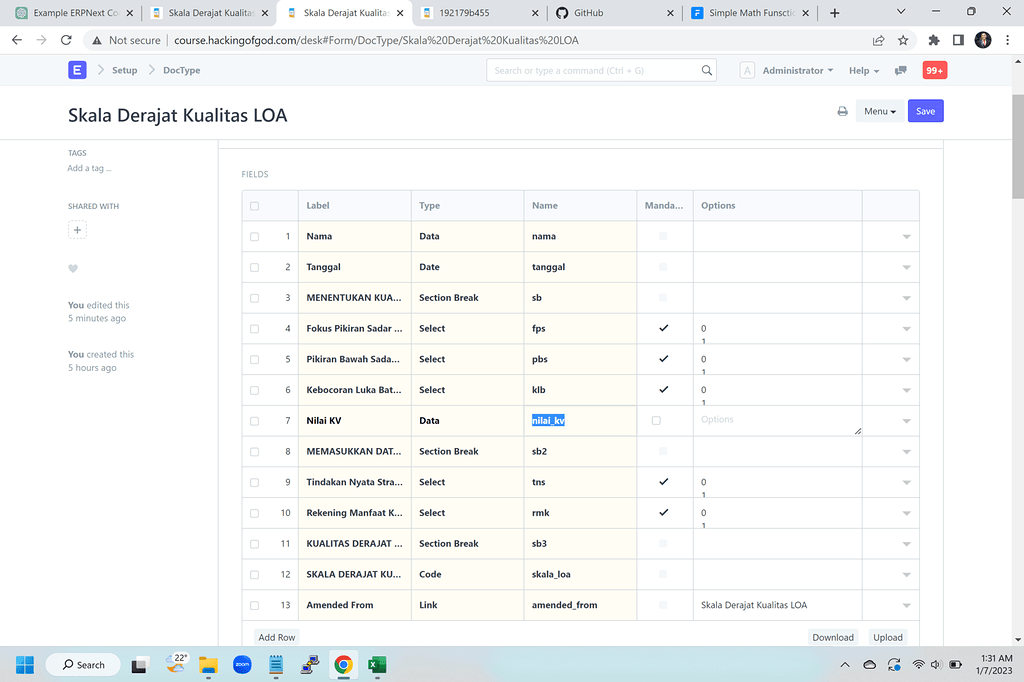
Task: Save the Skala Derajat Kualitas LOA doctype
Action: 925,111
